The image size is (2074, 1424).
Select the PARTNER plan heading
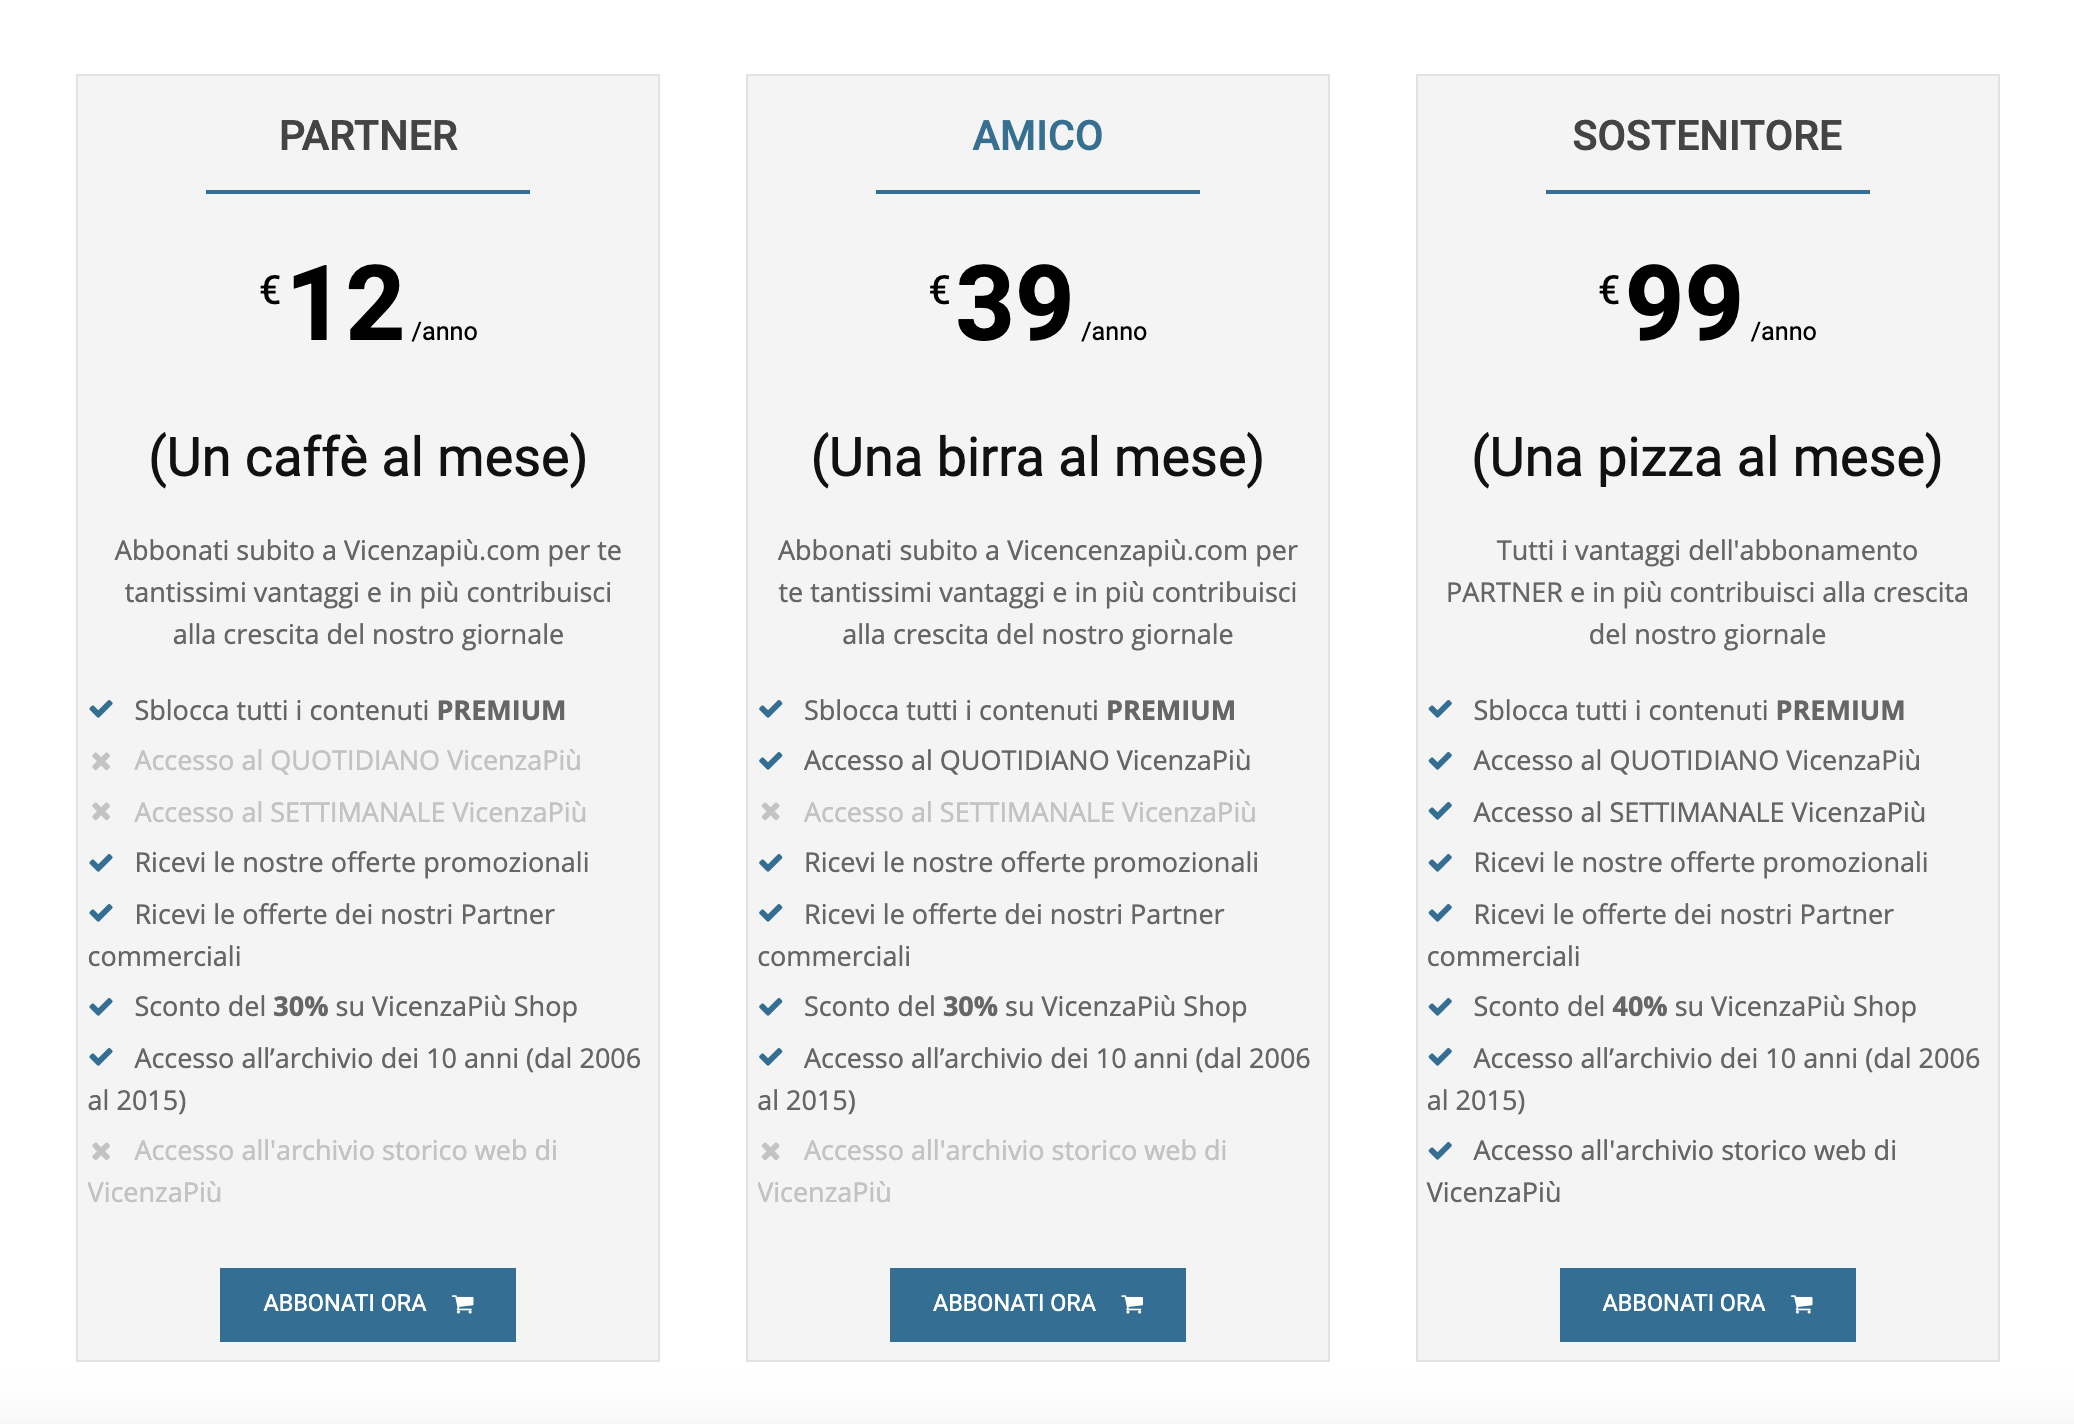pyautogui.click(x=368, y=136)
